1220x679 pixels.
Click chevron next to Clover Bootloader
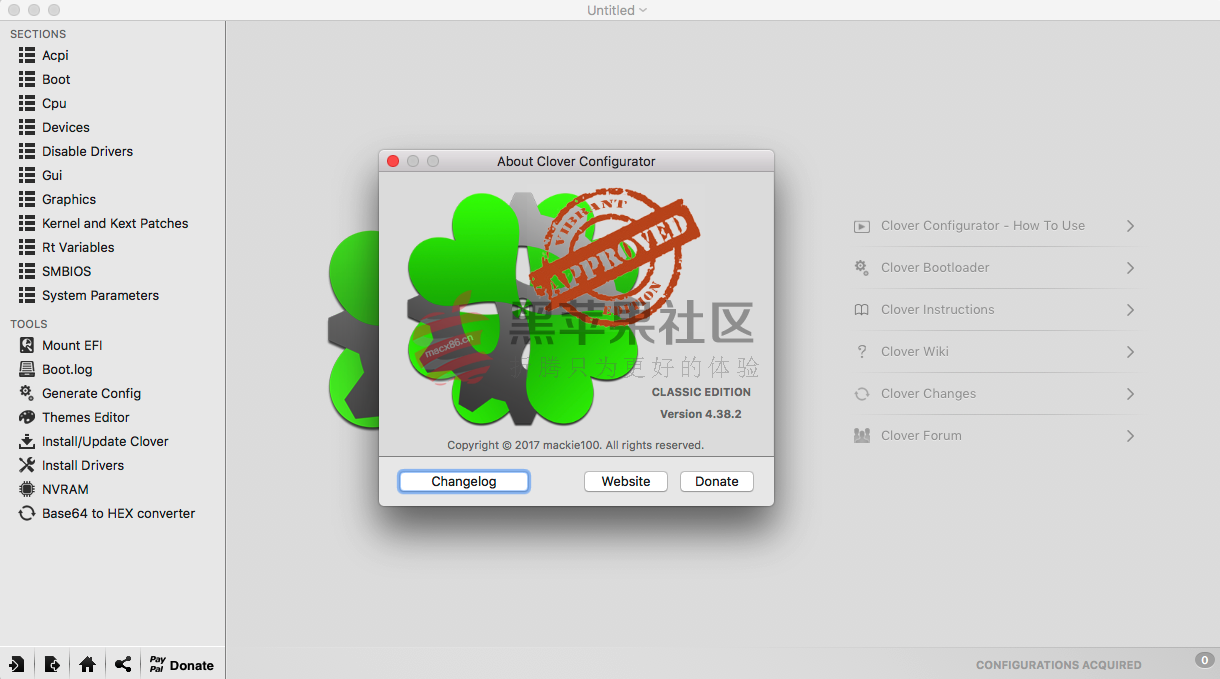point(1130,268)
